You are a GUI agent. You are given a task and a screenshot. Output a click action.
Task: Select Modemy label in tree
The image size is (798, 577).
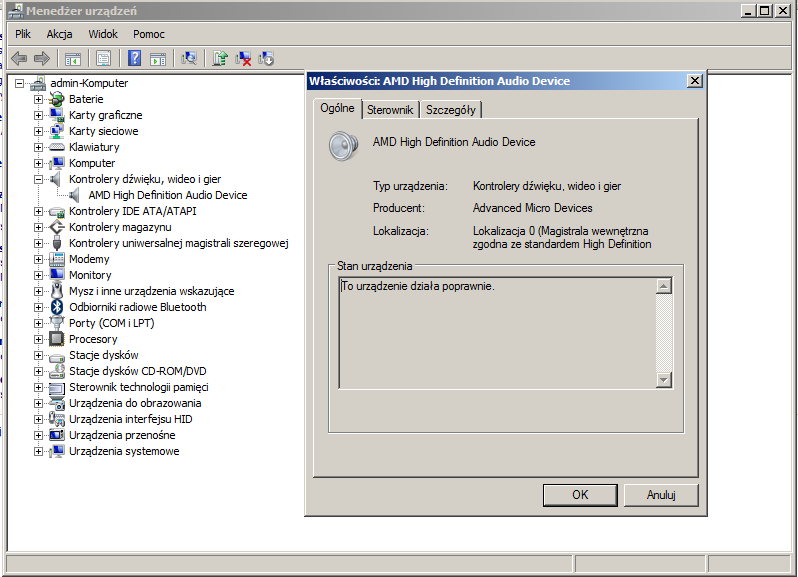coord(89,259)
